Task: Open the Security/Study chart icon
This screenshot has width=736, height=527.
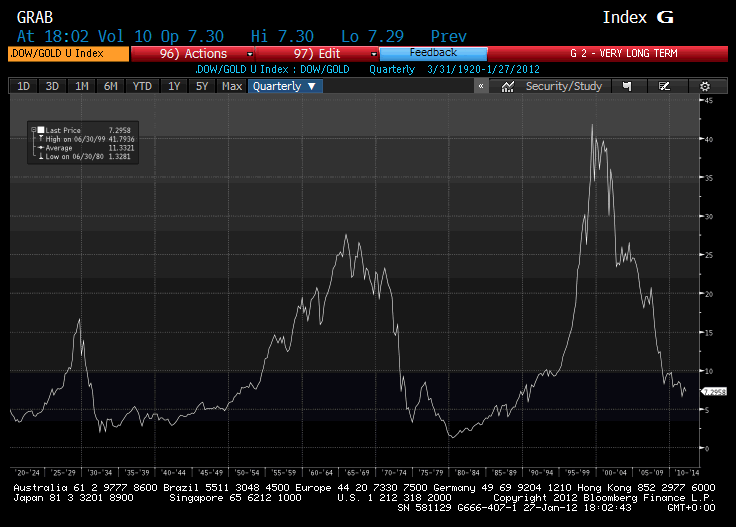Action: (x=508, y=87)
